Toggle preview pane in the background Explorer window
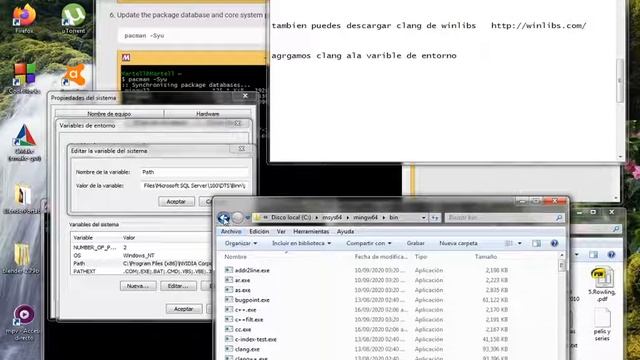This screenshot has height=360, width=640. click(593, 255)
